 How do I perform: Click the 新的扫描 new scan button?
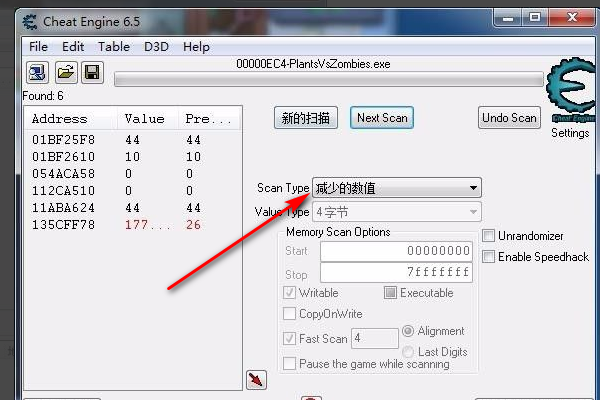[306, 118]
